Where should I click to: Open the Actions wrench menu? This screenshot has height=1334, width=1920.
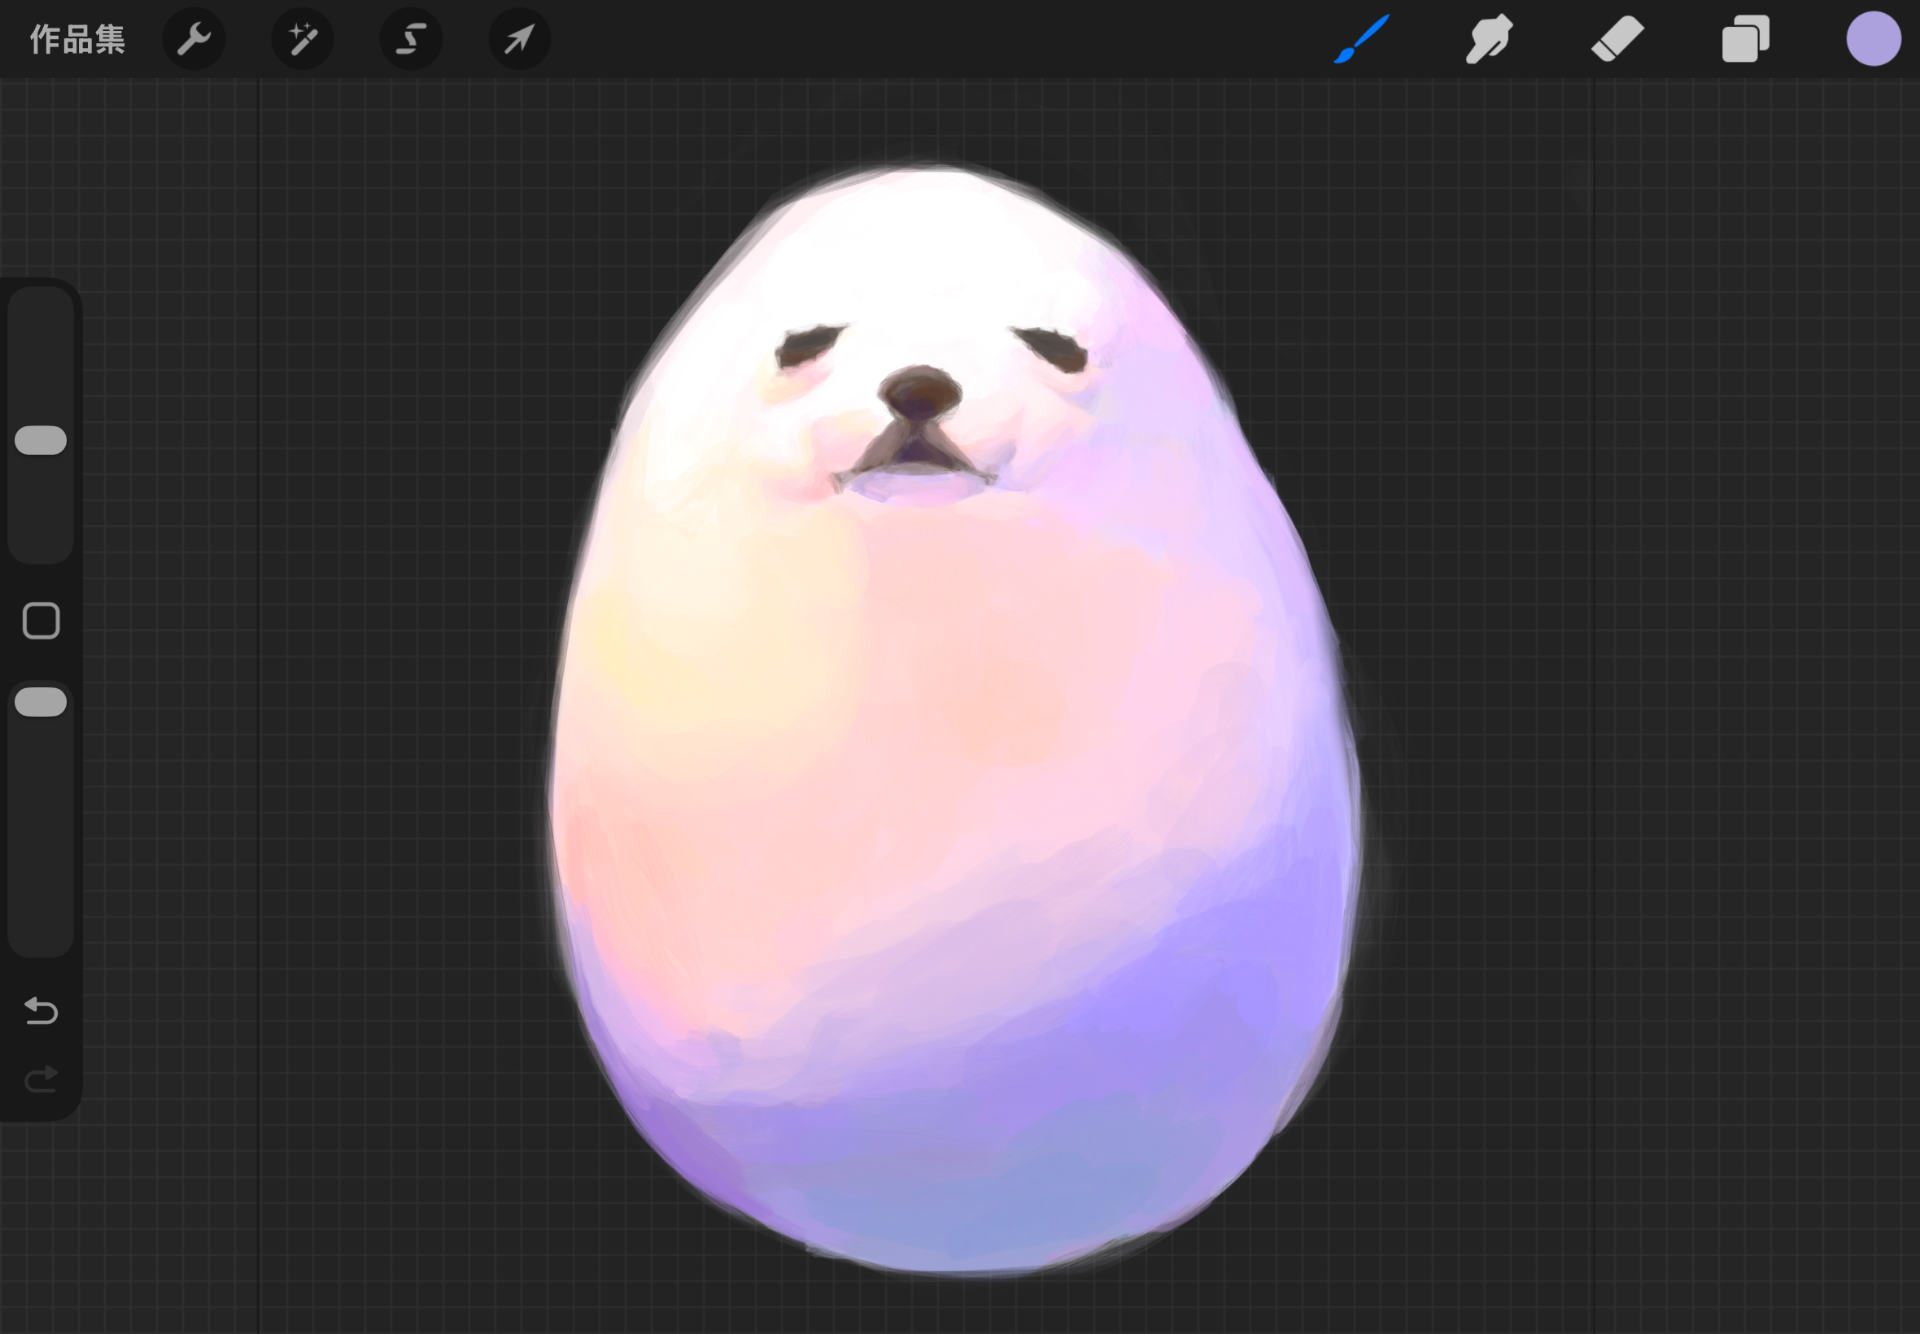tap(194, 40)
